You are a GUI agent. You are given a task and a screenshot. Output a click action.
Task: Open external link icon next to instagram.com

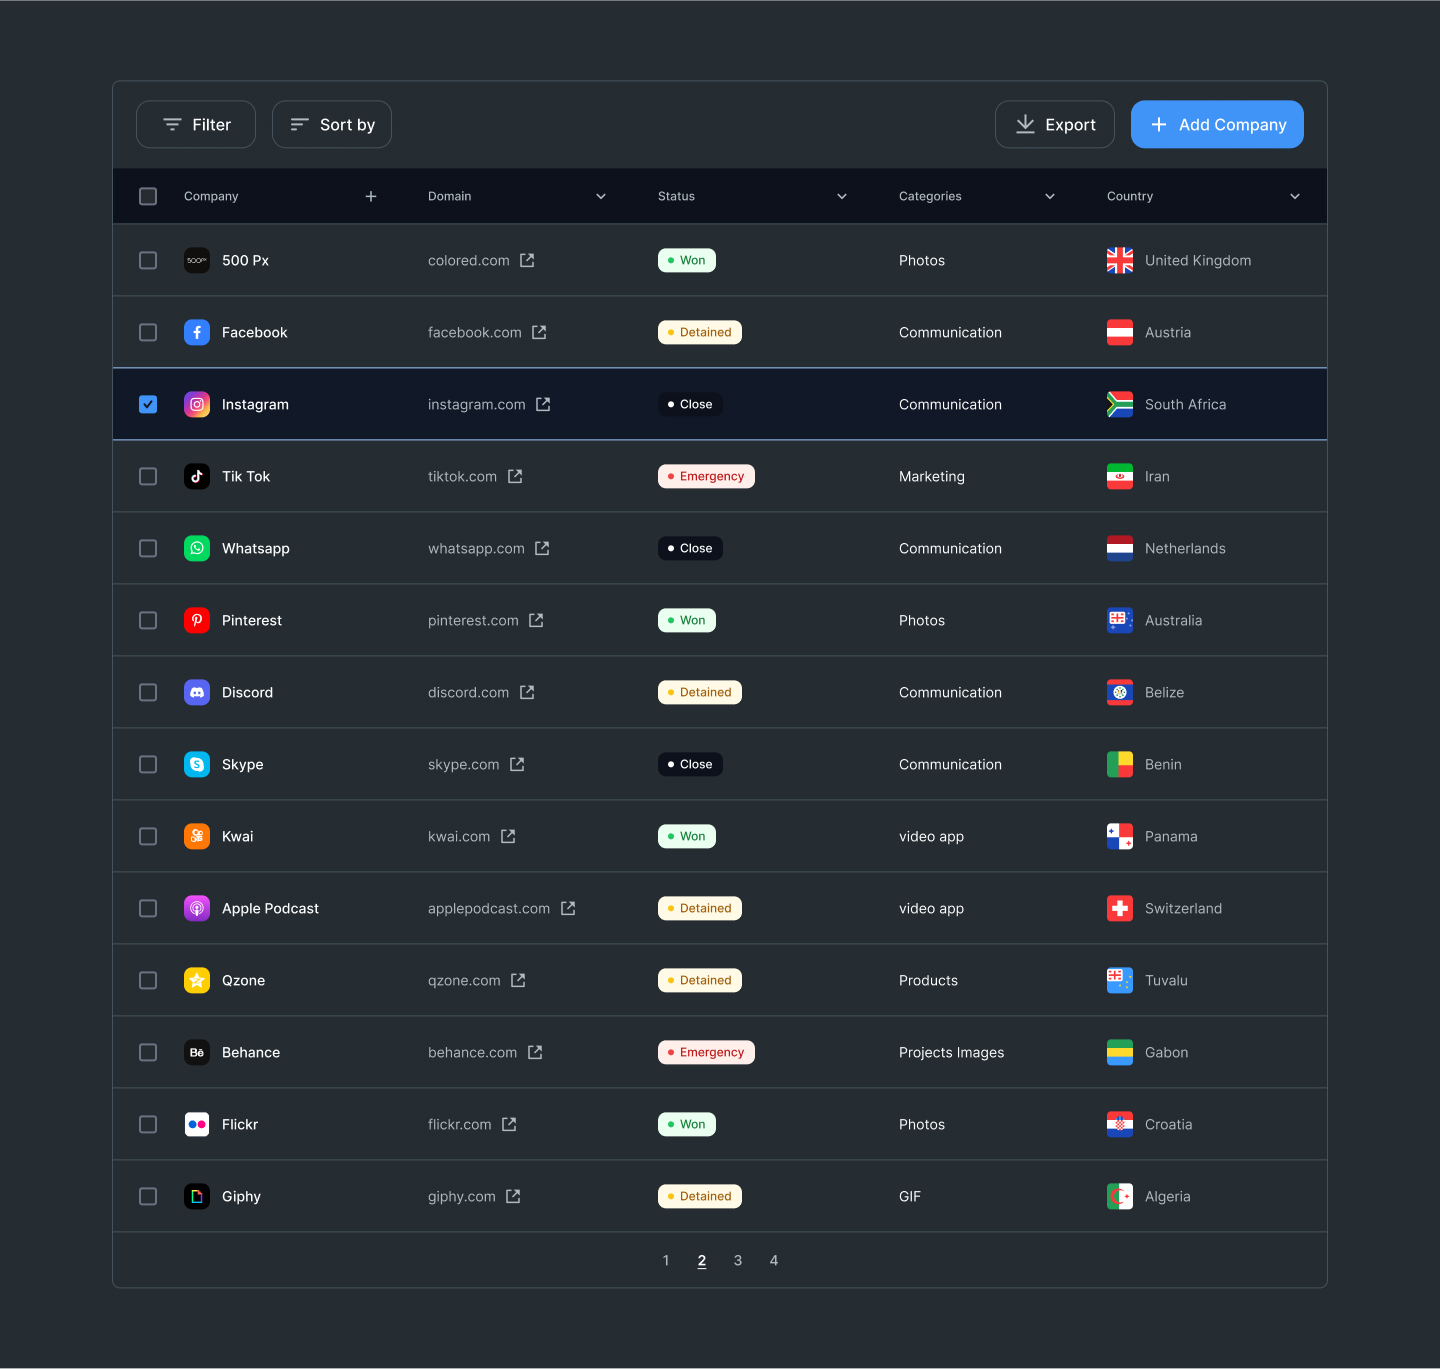pos(543,404)
